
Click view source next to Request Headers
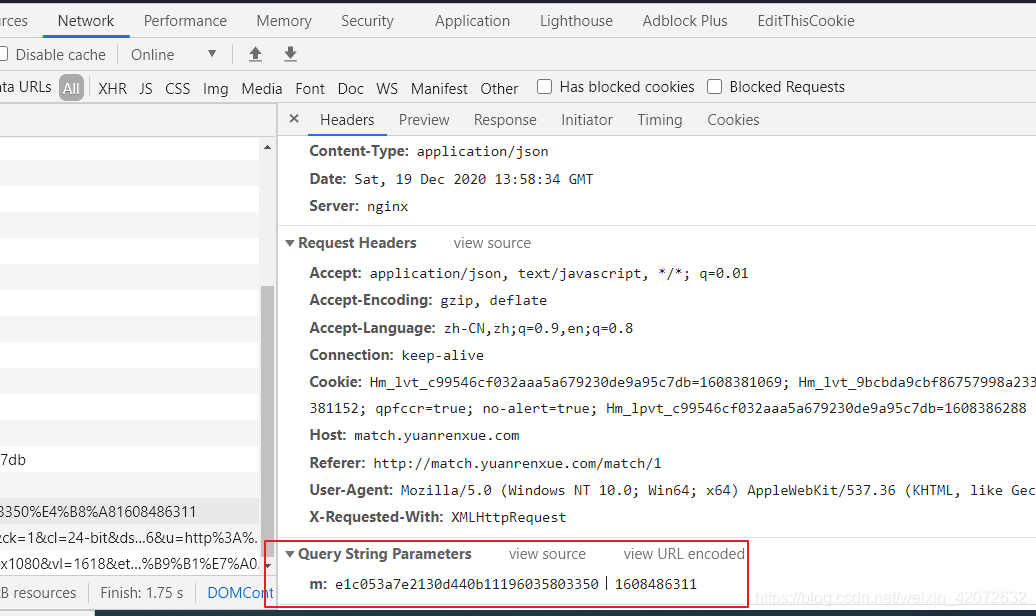(x=492, y=243)
